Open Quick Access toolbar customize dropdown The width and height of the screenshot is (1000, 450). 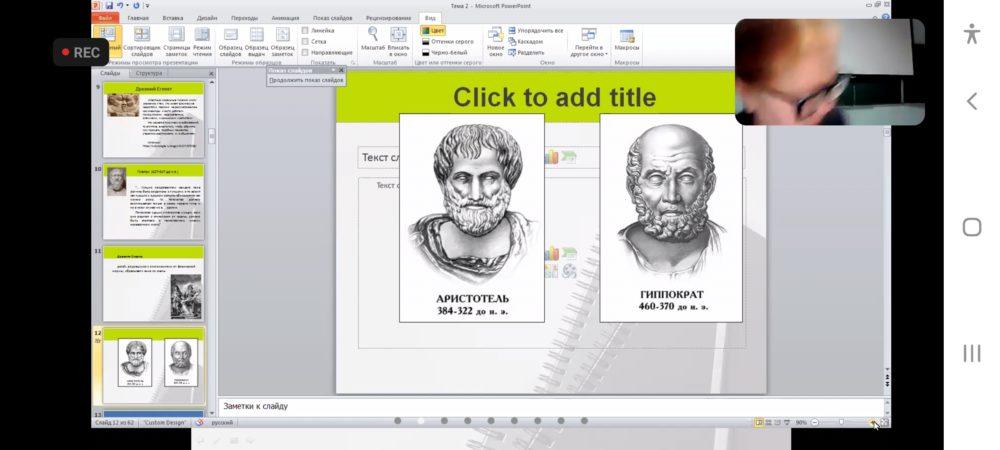tap(147, 6)
